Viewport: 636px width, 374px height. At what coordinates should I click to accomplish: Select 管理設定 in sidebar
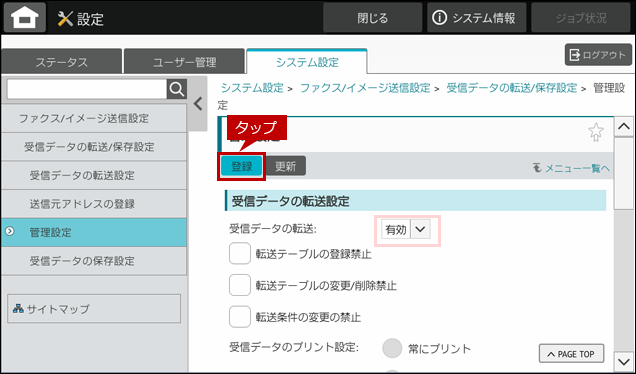94,232
